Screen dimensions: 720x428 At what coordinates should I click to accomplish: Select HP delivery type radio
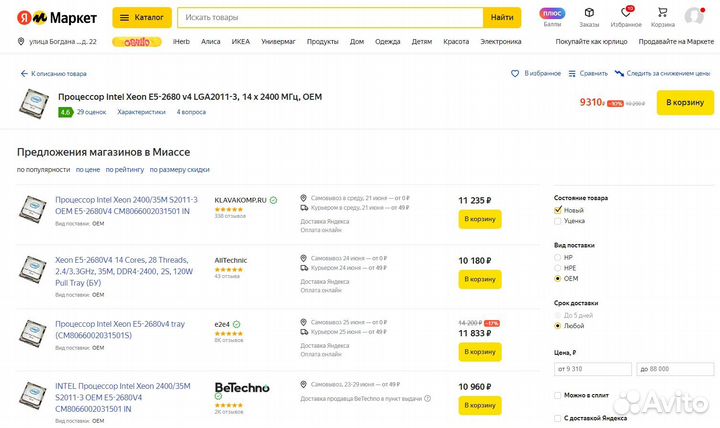click(x=557, y=258)
